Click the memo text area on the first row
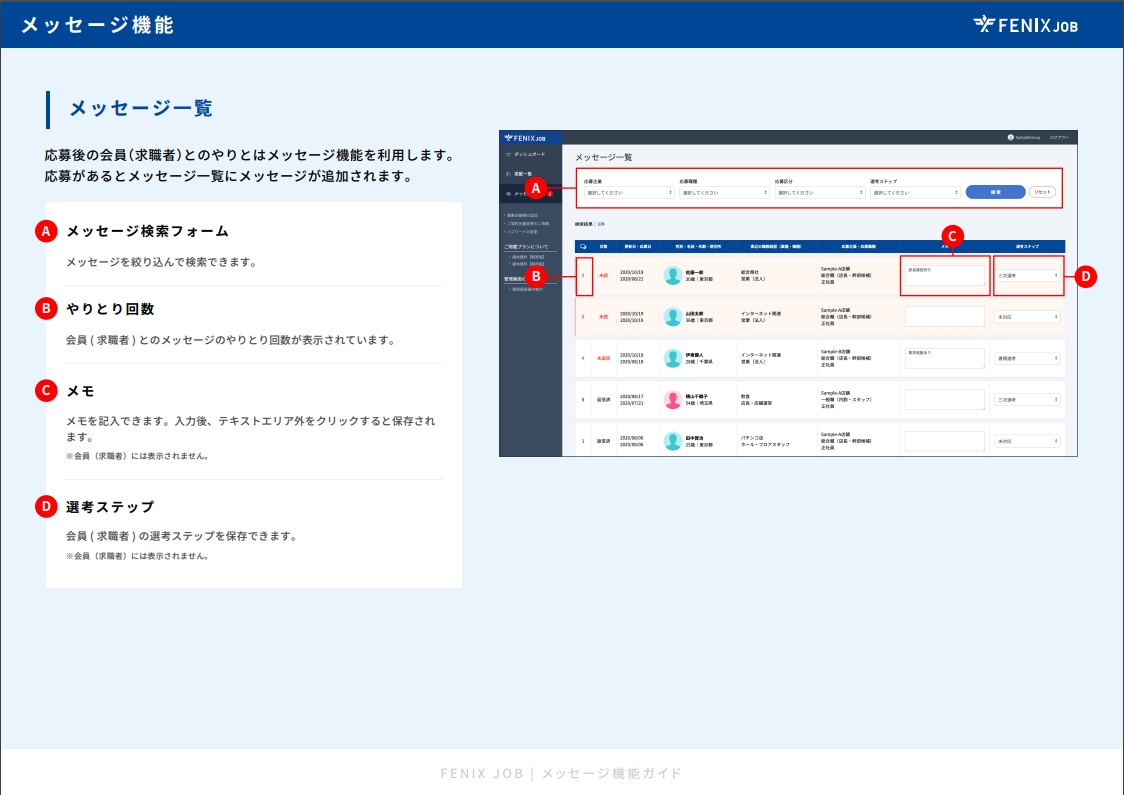1124x795 pixels. click(x=944, y=276)
